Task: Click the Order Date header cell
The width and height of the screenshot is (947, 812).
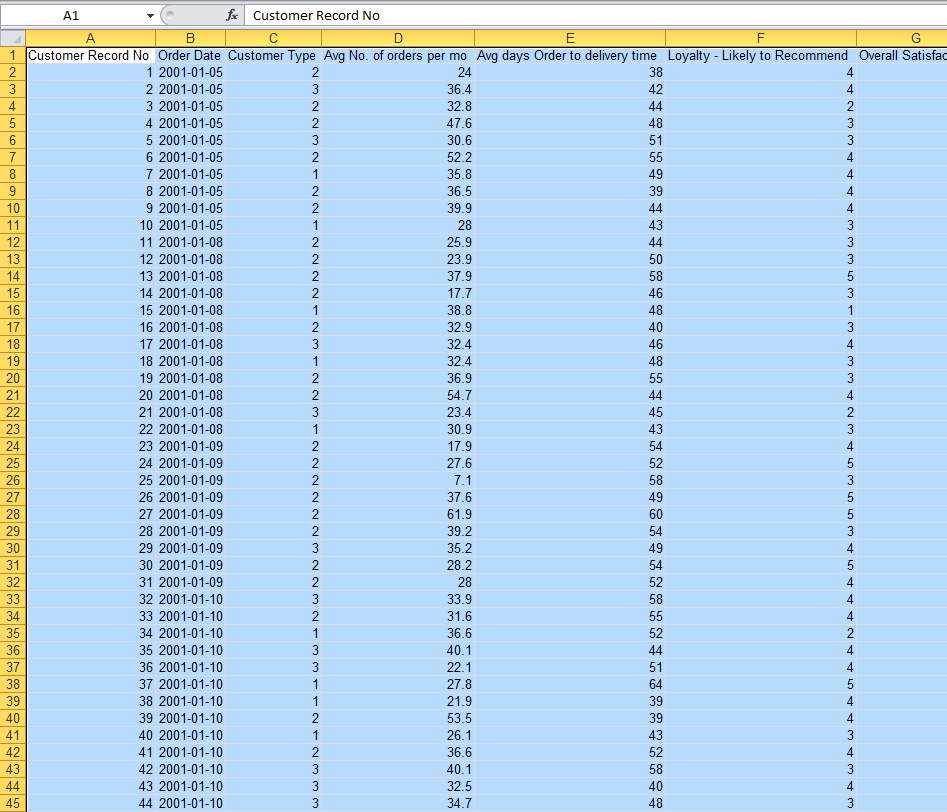Action: (190, 55)
